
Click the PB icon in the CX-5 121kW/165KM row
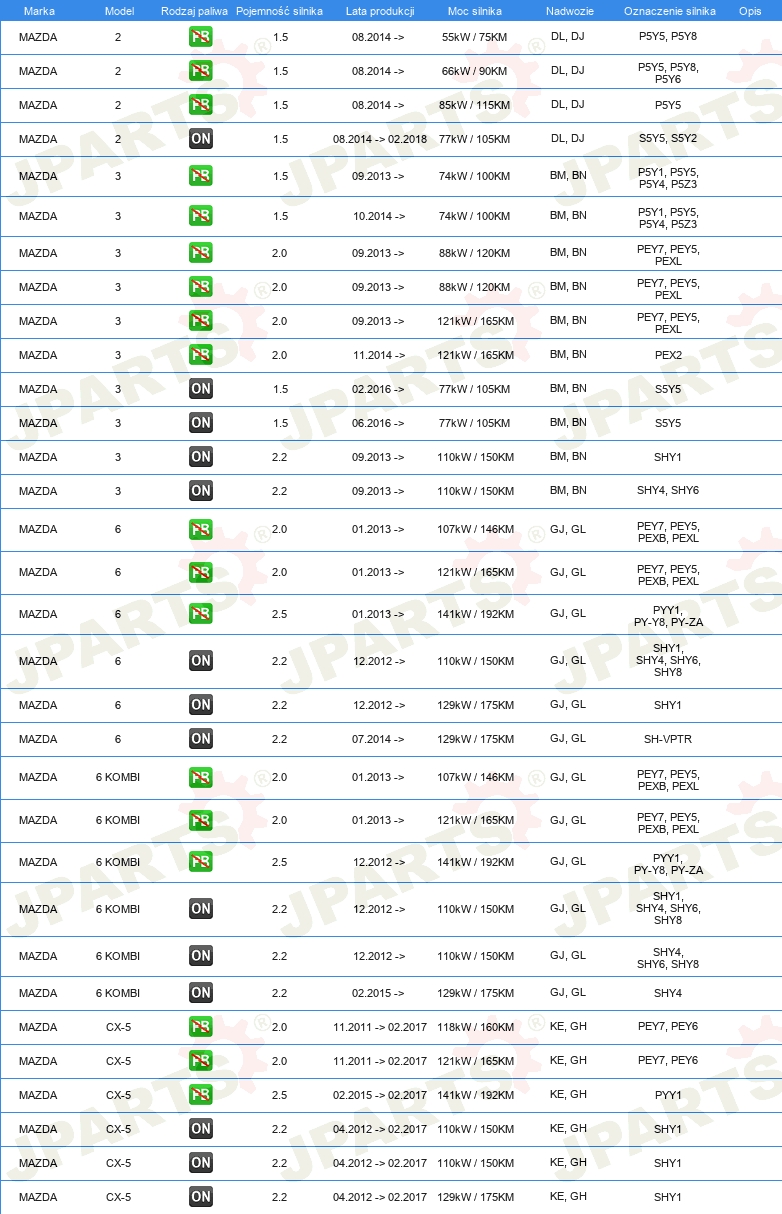(x=201, y=1061)
